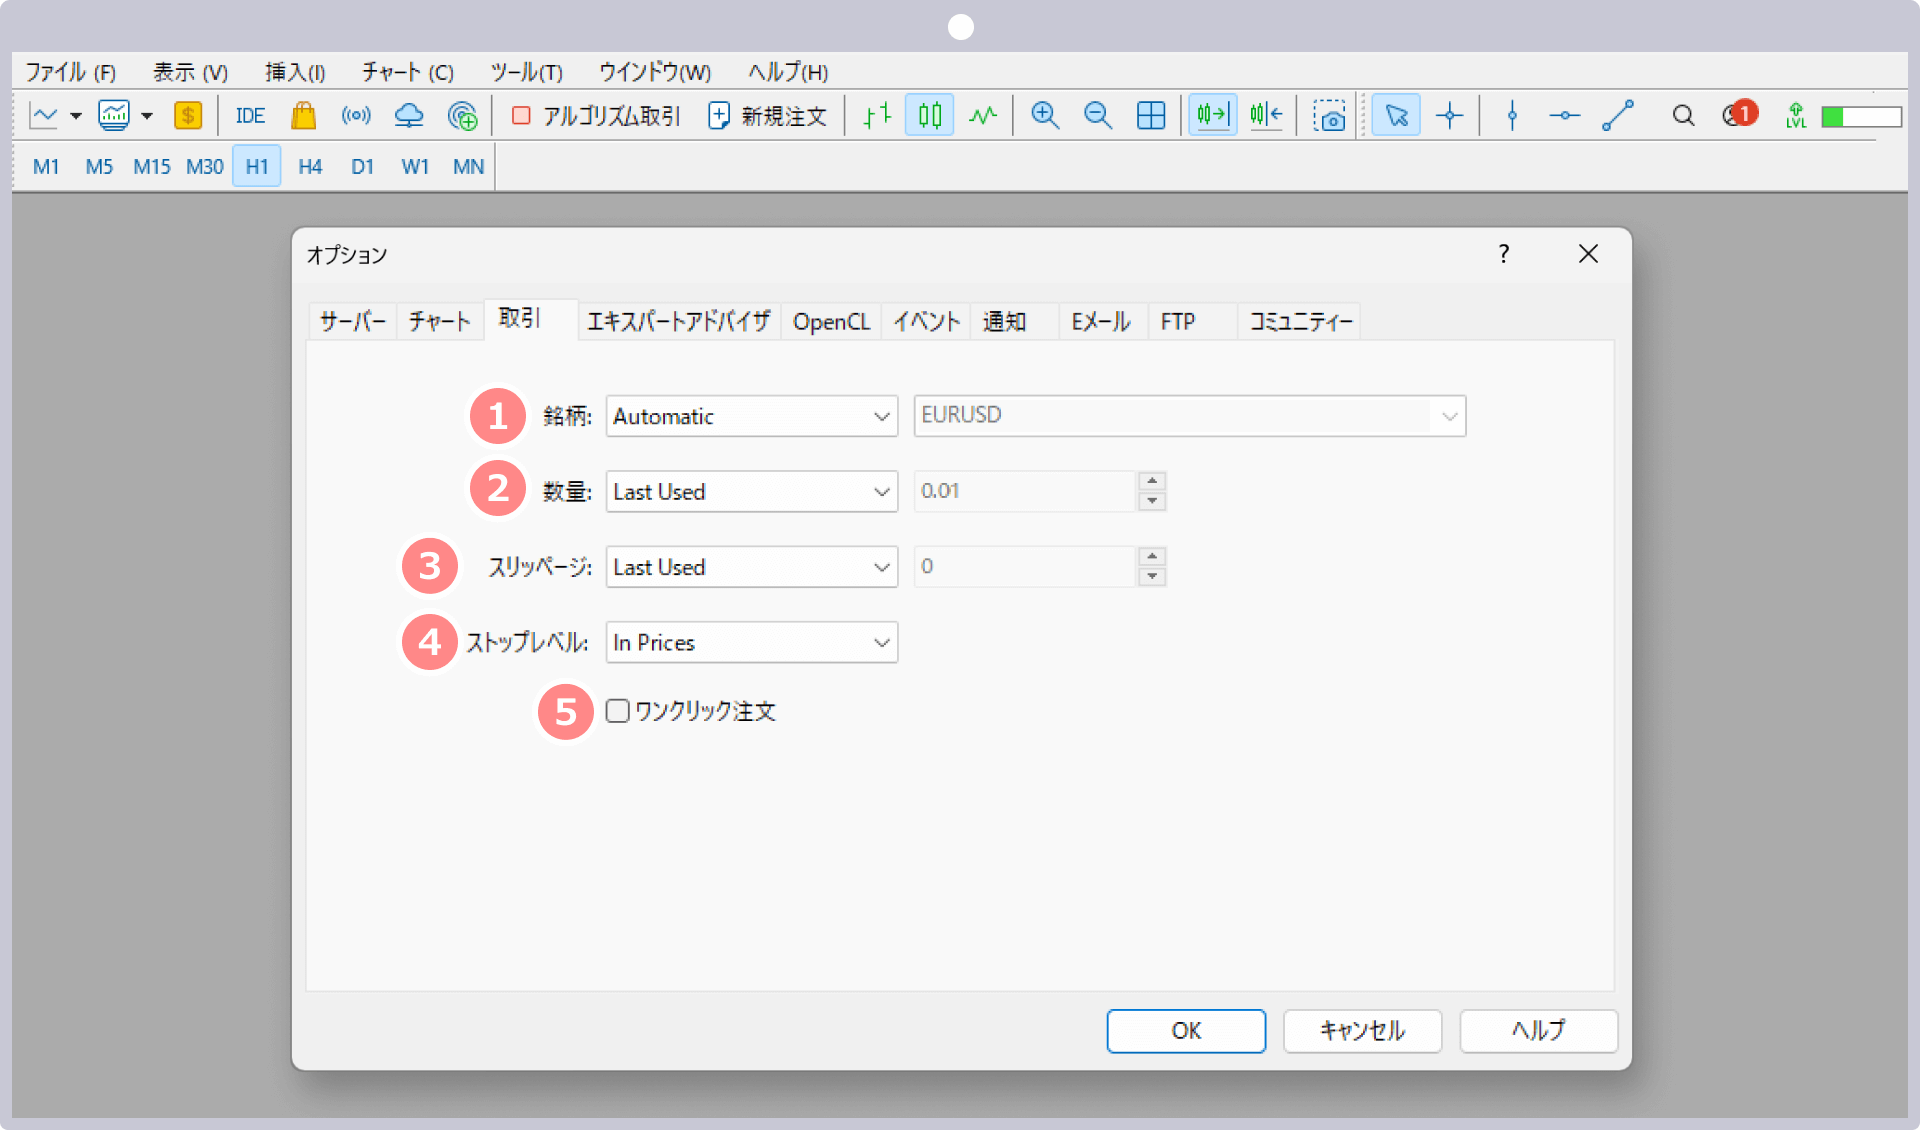Image resolution: width=1920 pixels, height=1132 pixels.
Task: Select the M5 timeframe
Action: tap(99, 167)
